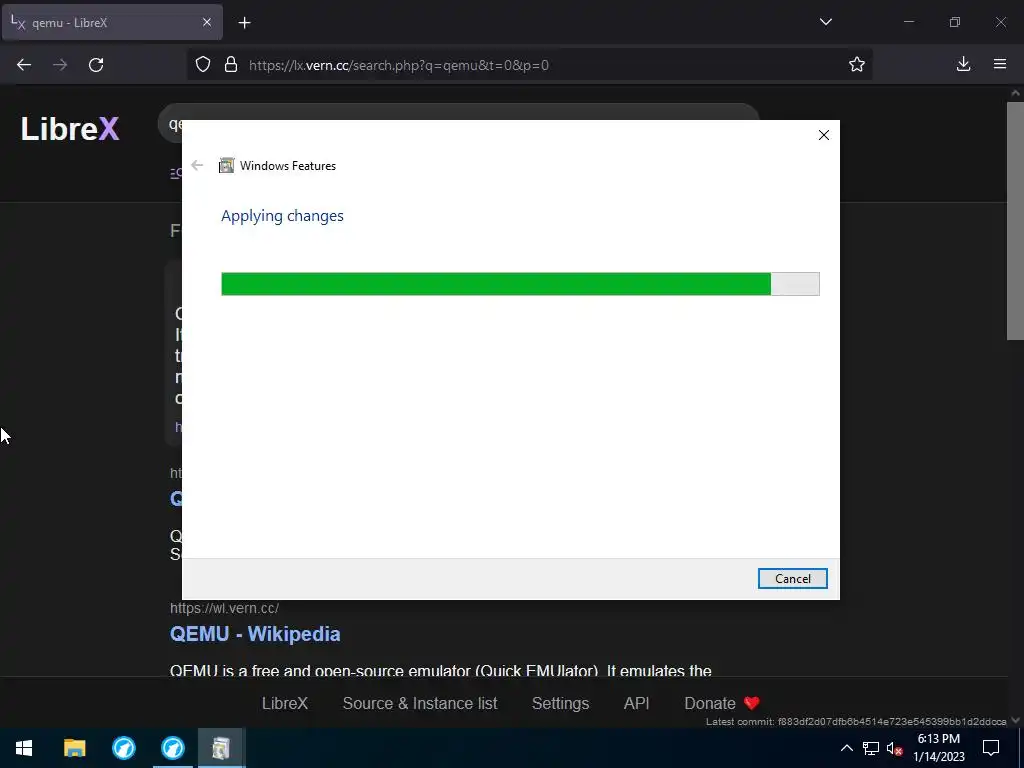Viewport: 1024px width, 768px height.
Task: Open network status tray icon
Action: tap(871, 748)
